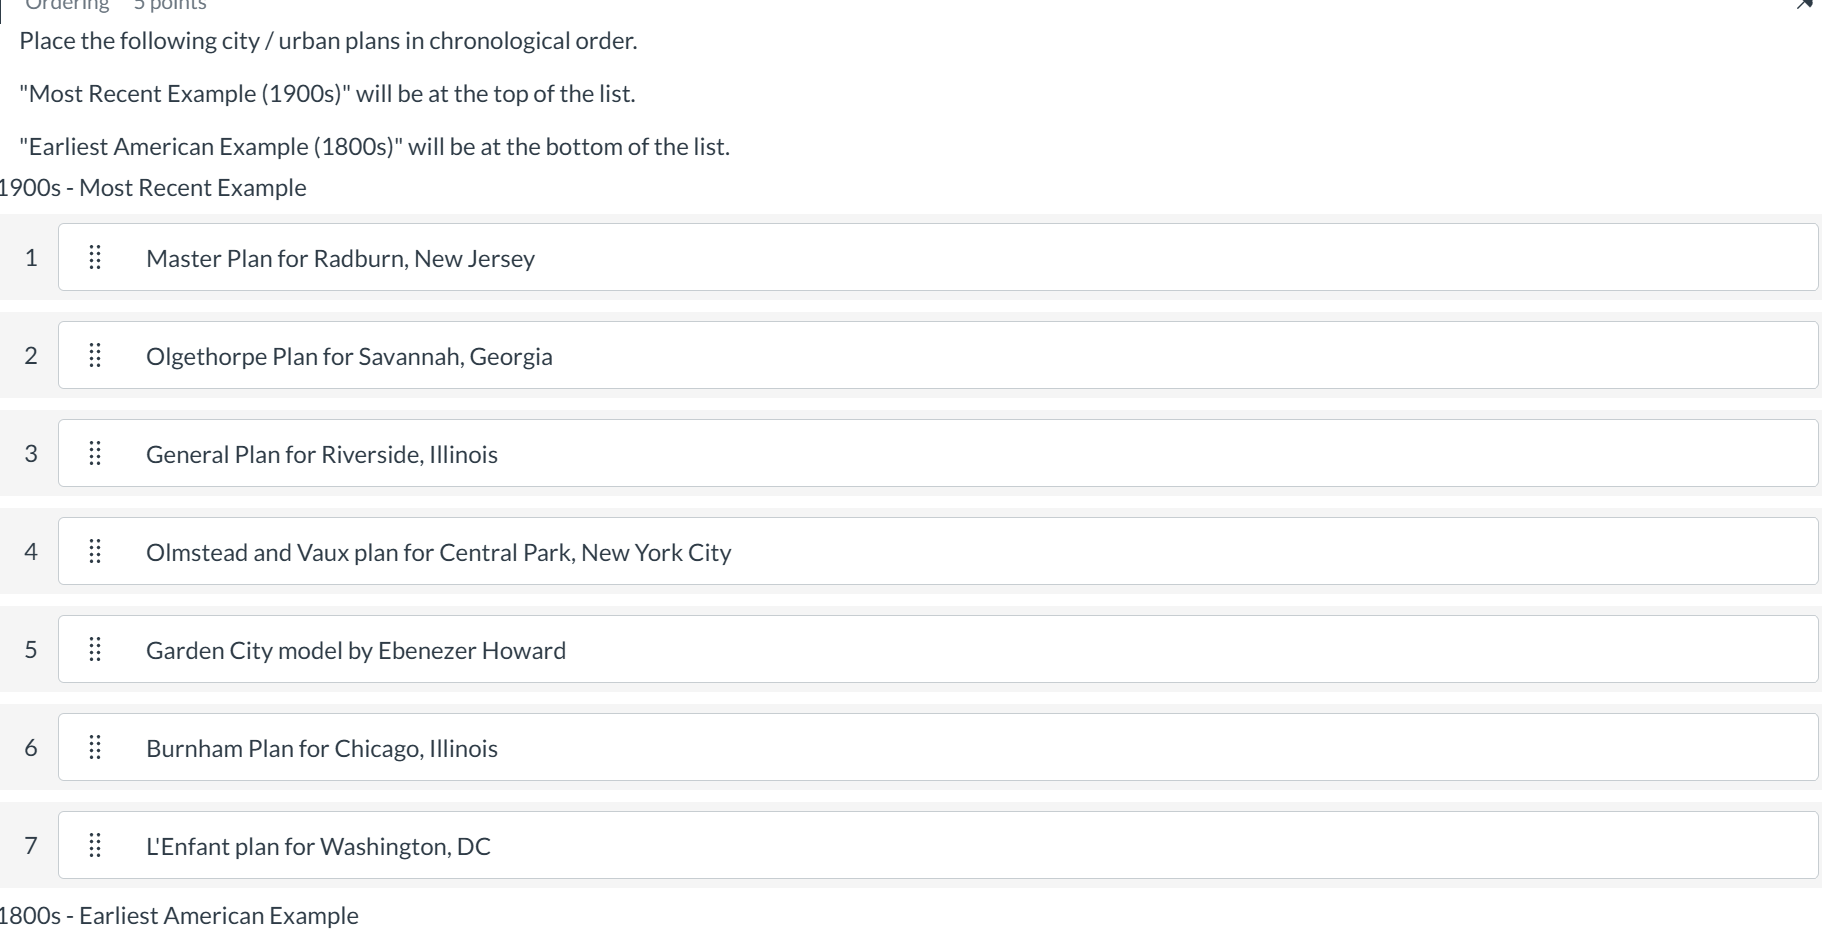Click the L'Enfant plan for Washington DC row
Viewport: 1822px width, 945px height.
click(x=700, y=845)
